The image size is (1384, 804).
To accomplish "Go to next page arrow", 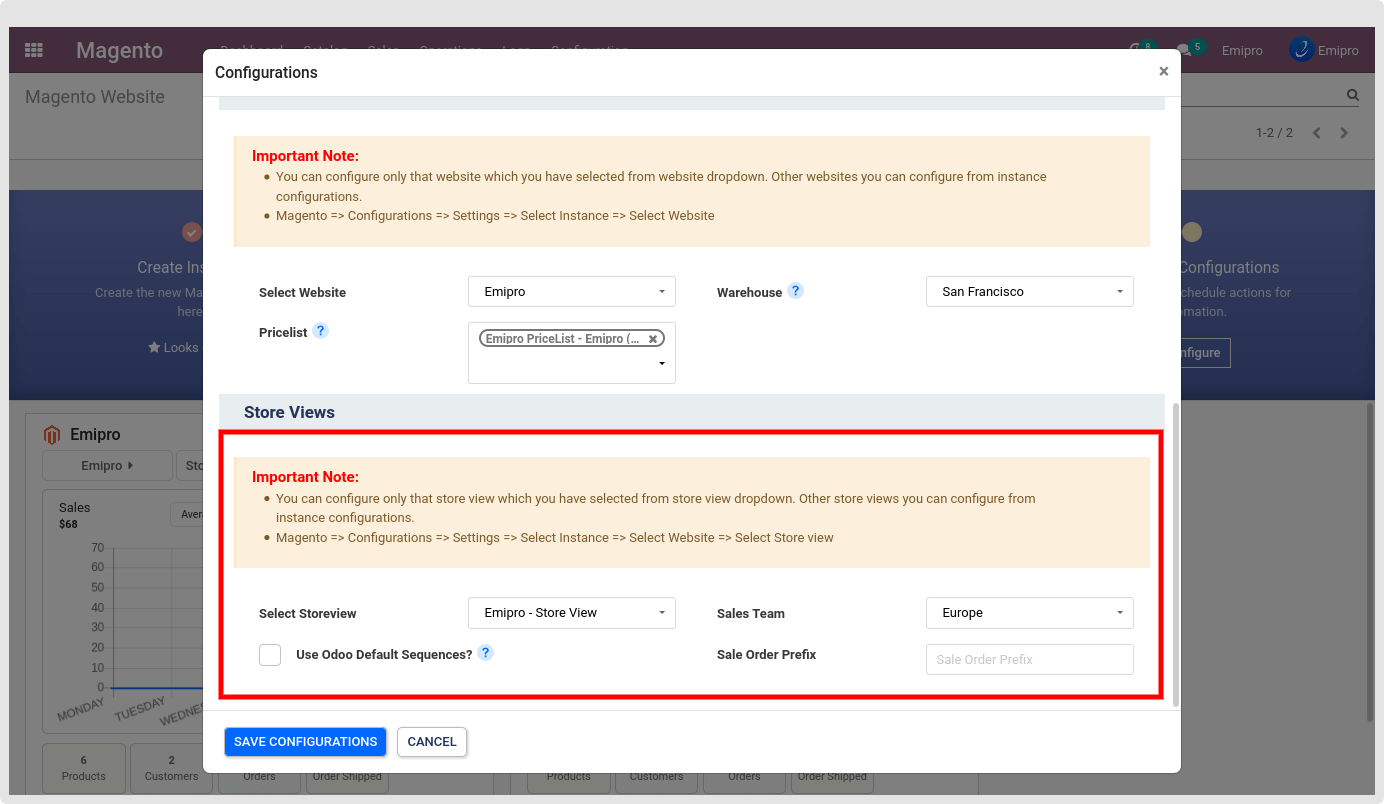I will click(1344, 133).
